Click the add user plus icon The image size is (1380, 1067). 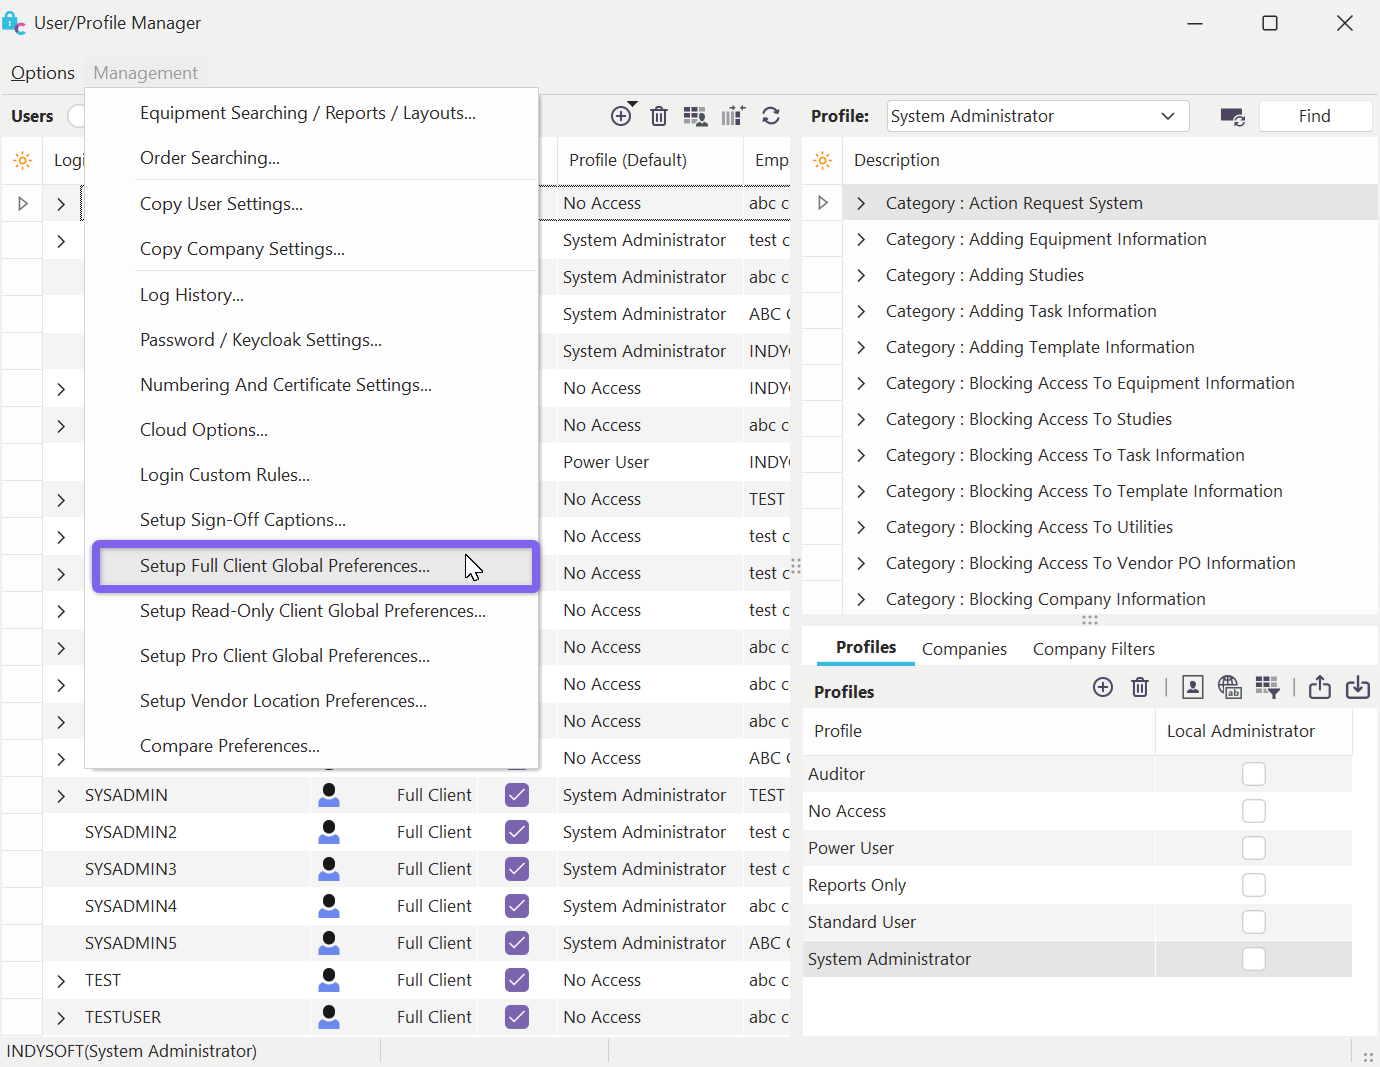tap(621, 116)
